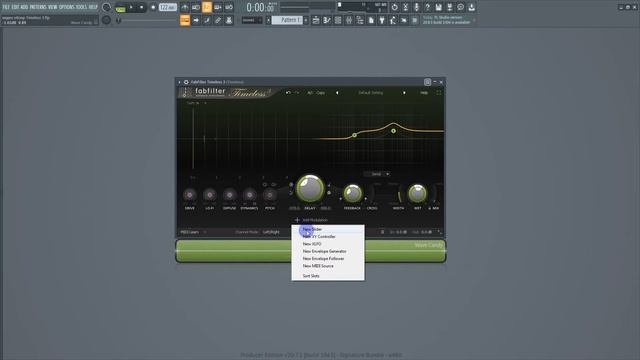This screenshot has width=640, height=360.
Task: Click Add Modulation plus button
Action: click(x=297, y=220)
